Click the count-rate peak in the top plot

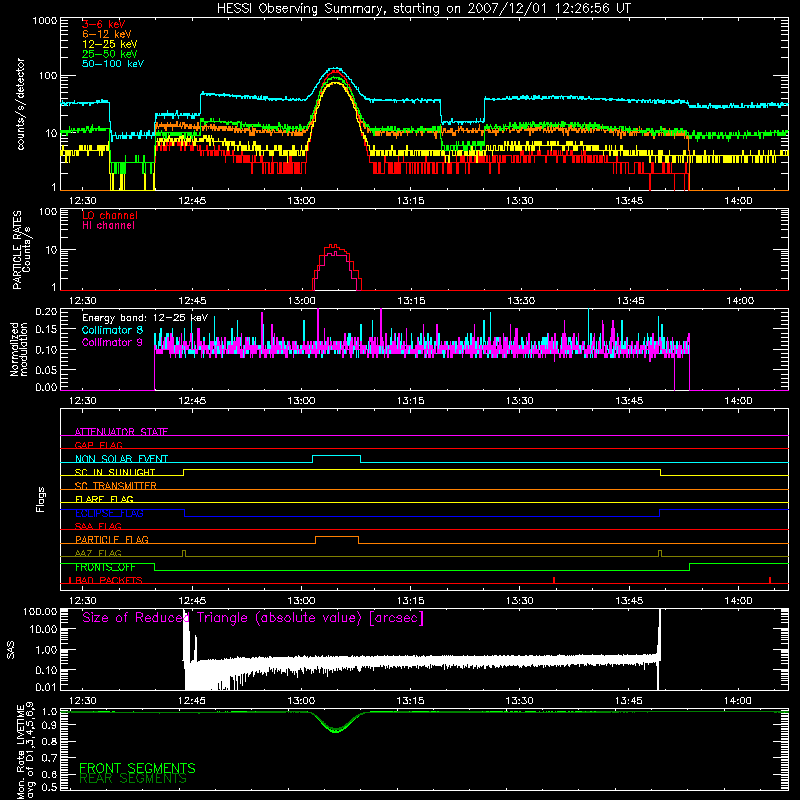coord(335,69)
